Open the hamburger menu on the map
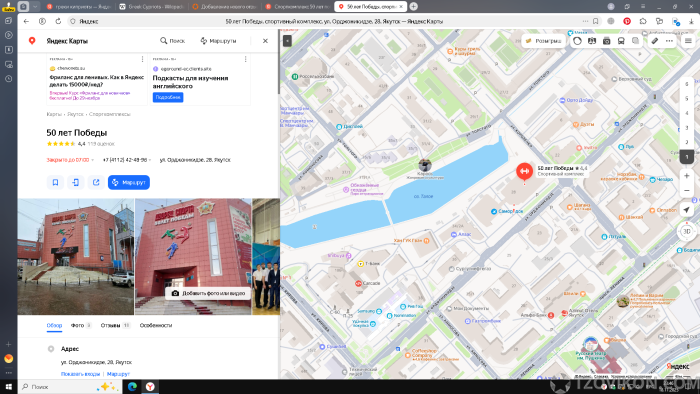The image size is (700, 394). [x=688, y=41]
